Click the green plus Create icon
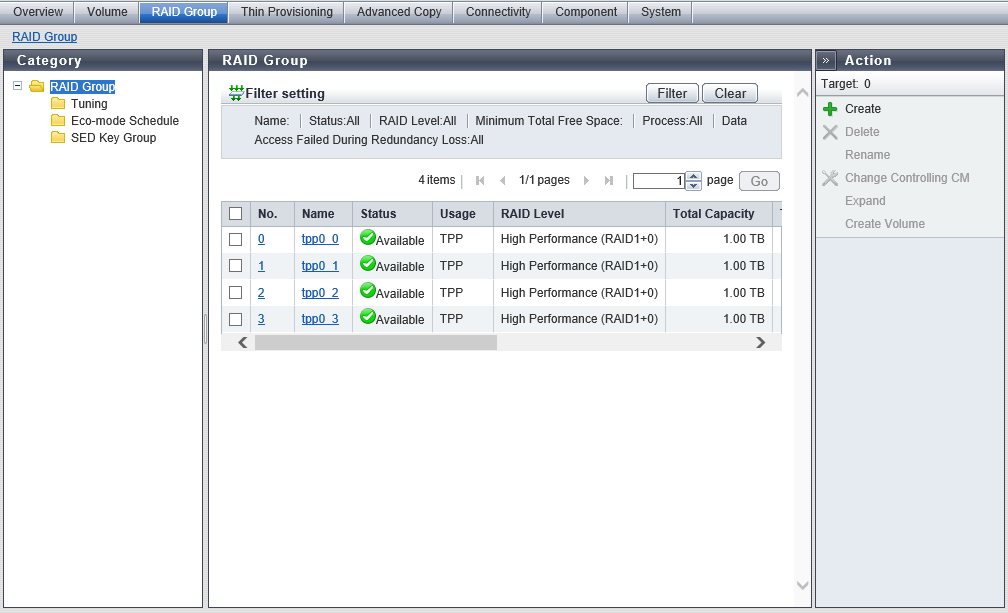Screen dimensions: 1008x613 pyautogui.click(x=830, y=109)
